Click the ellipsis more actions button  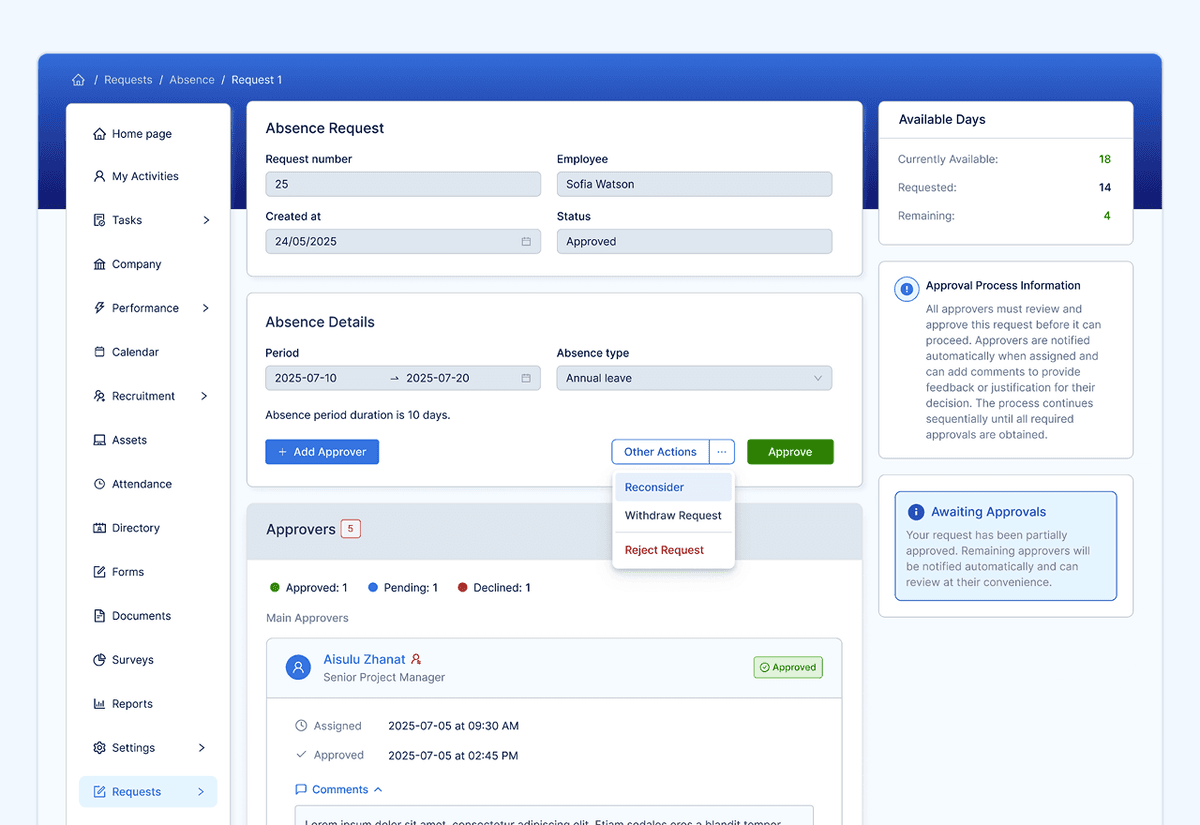[722, 452]
